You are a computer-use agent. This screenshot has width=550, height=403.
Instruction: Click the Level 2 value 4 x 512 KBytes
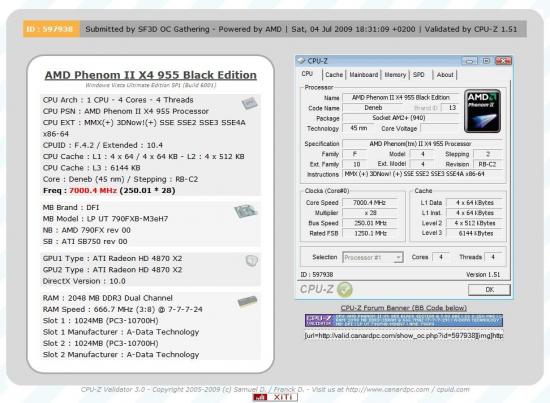(x=475, y=223)
